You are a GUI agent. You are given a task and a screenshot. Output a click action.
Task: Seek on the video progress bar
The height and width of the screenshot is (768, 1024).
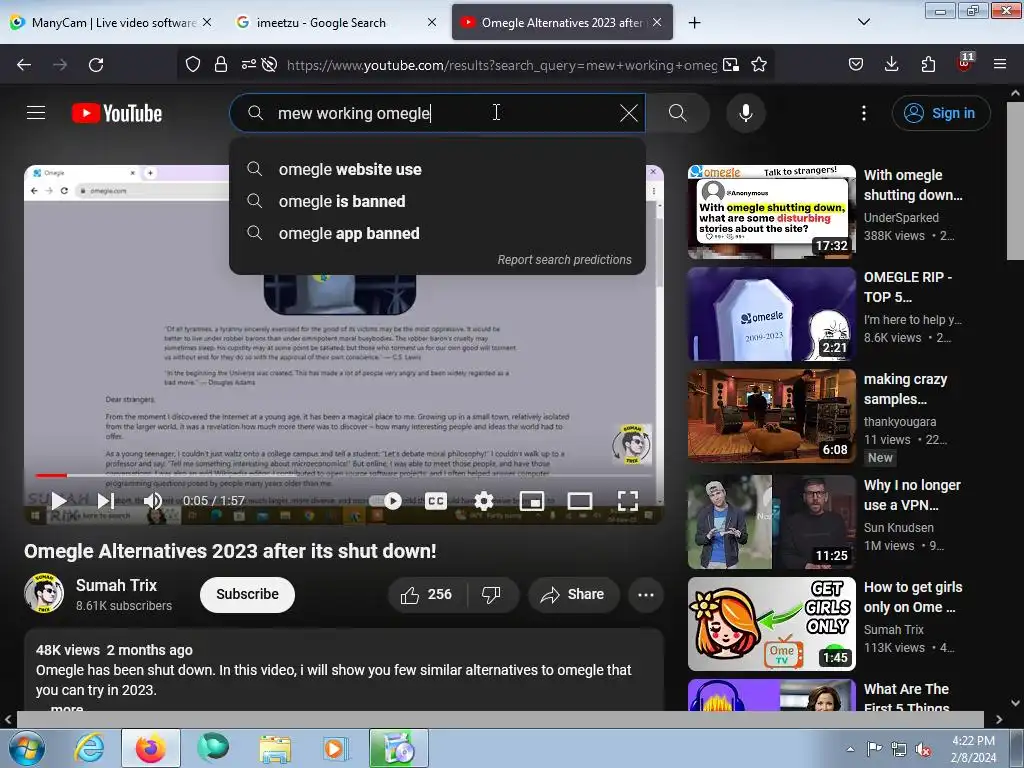344,475
